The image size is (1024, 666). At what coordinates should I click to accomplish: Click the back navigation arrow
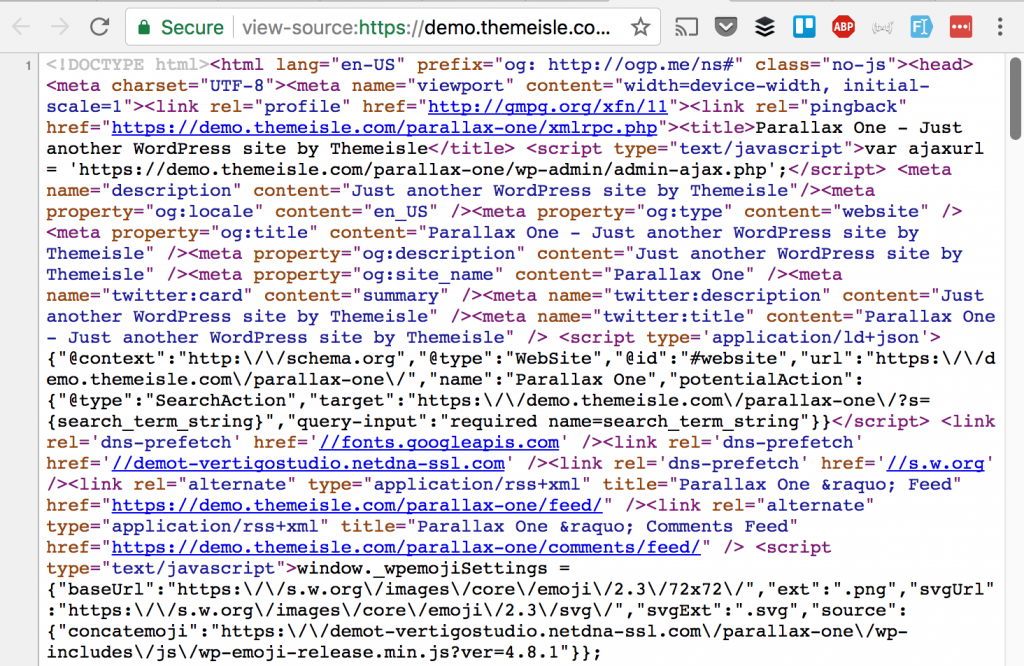pos(20,26)
